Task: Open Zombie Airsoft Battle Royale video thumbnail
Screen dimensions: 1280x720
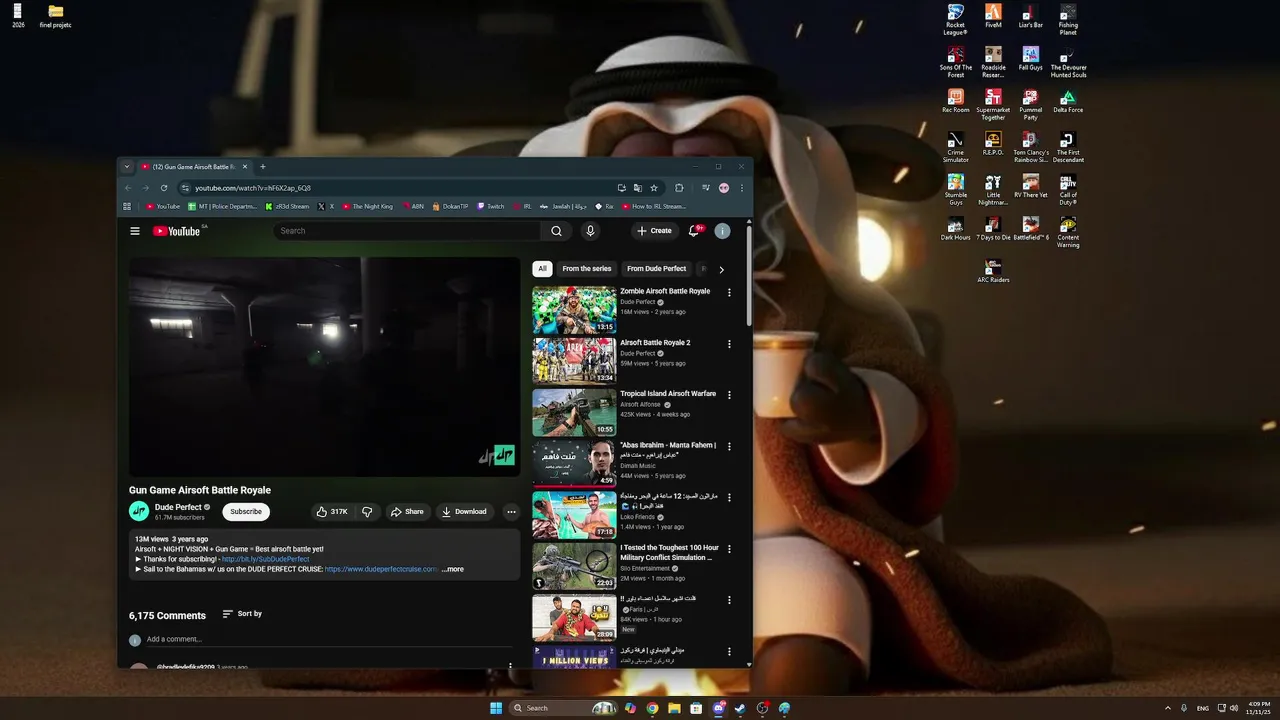Action: tap(574, 310)
